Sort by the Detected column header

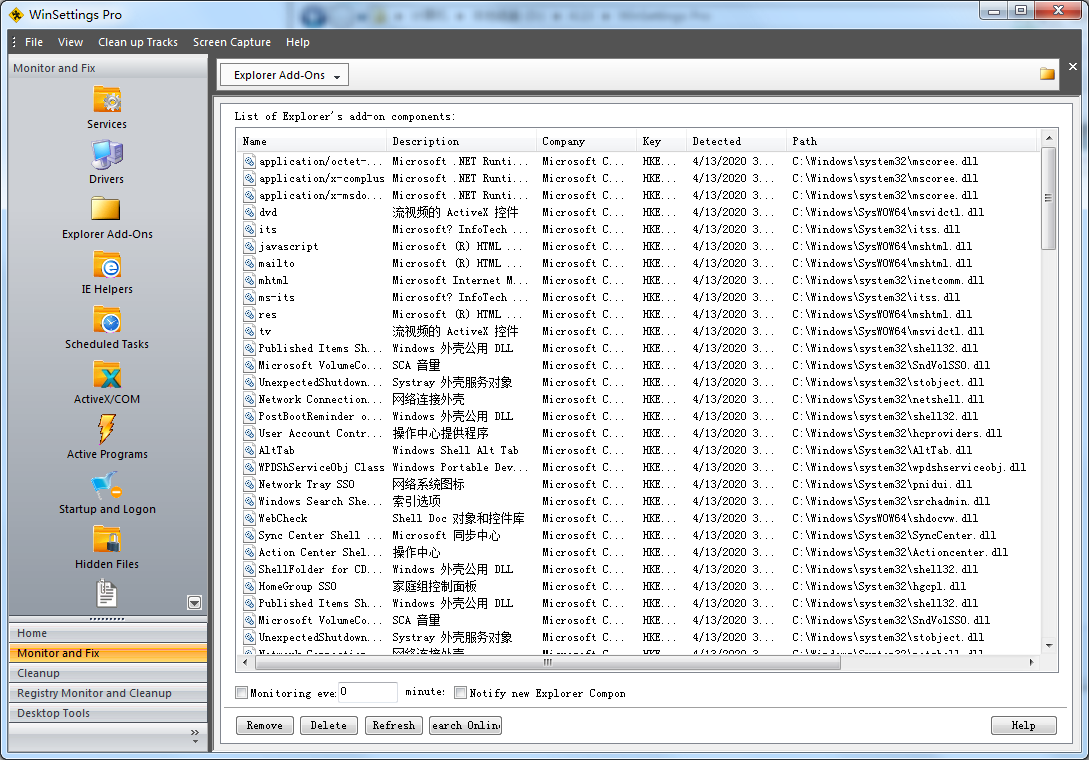coord(736,141)
